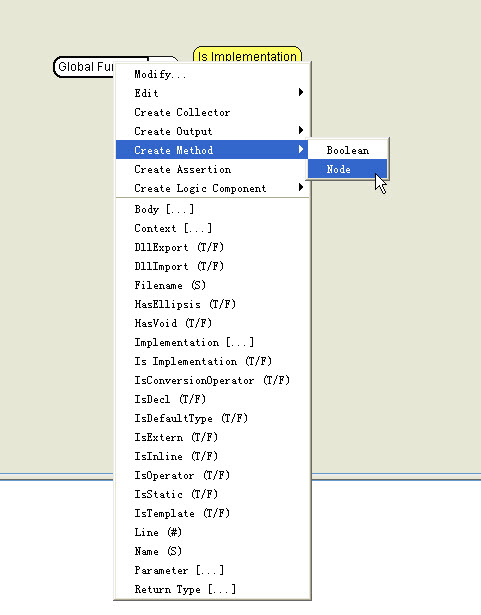Click the Create Method menu item
This screenshot has width=481, height=615.
point(212,150)
